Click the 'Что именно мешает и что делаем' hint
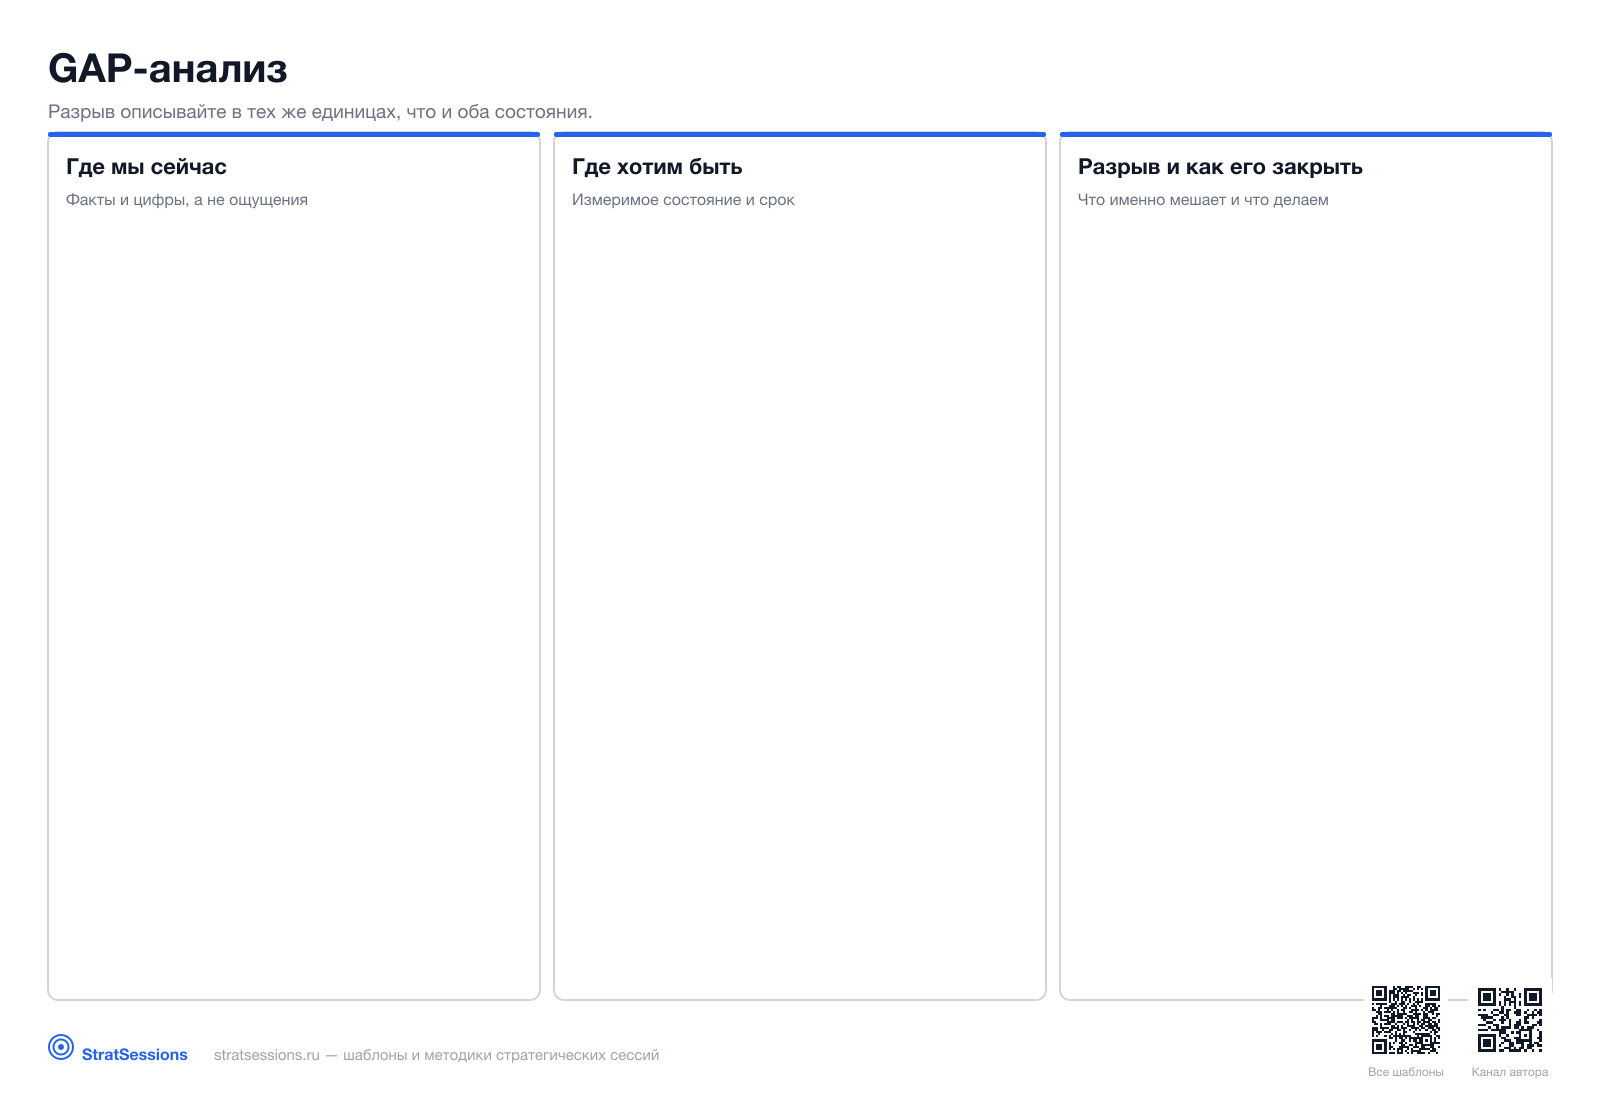 pos(1203,200)
